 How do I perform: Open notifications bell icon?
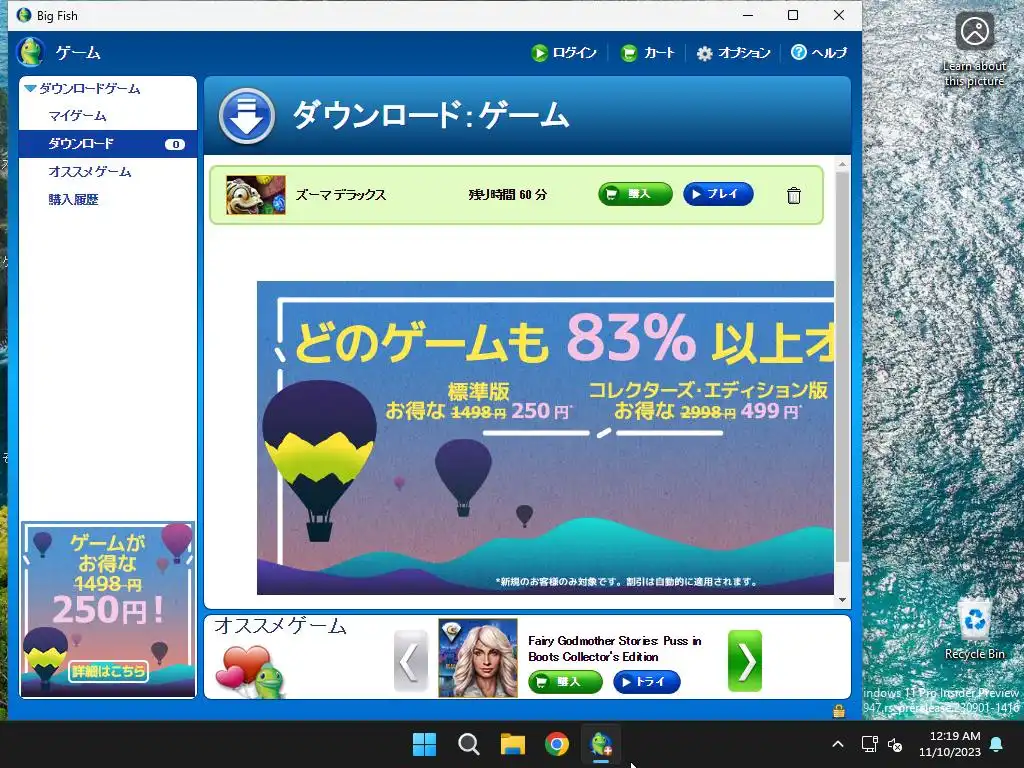(997, 744)
